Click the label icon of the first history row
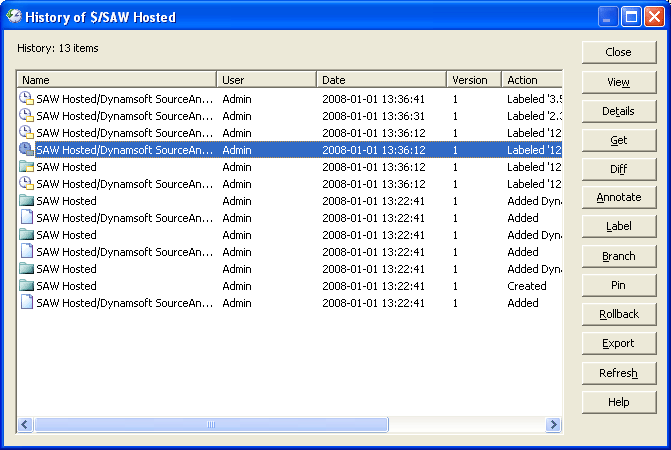This screenshot has height=450, width=671. [26, 99]
